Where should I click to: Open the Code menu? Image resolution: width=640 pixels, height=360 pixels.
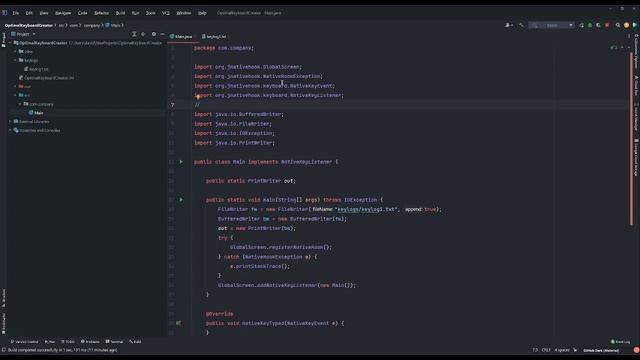tap(82, 13)
